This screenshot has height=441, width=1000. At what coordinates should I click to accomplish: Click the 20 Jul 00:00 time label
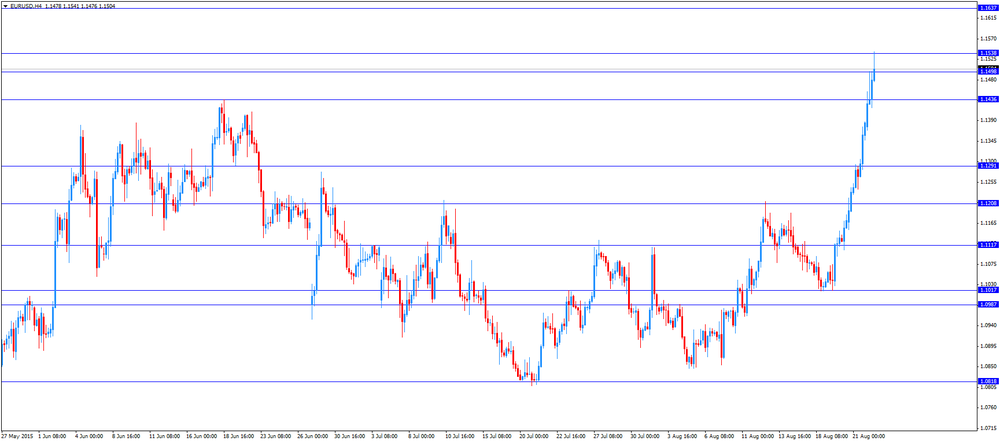click(x=533, y=437)
